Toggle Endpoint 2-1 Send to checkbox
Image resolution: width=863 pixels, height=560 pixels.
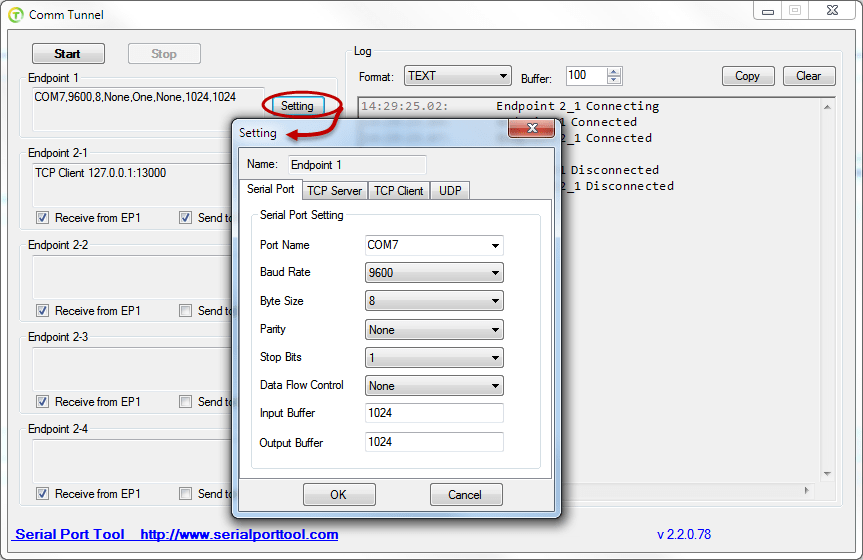[x=185, y=218]
